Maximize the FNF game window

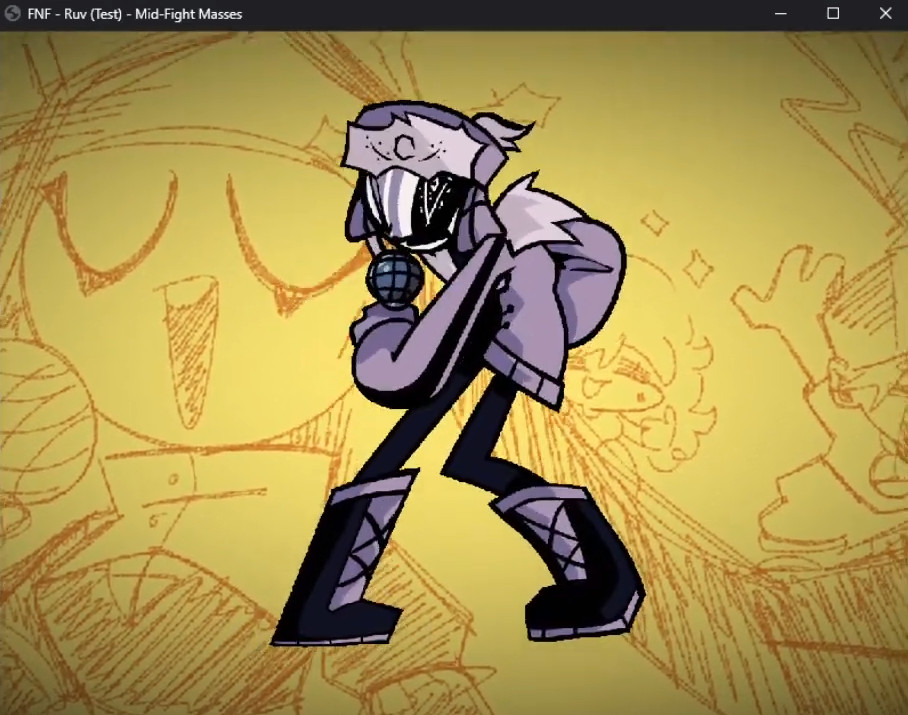[x=833, y=14]
